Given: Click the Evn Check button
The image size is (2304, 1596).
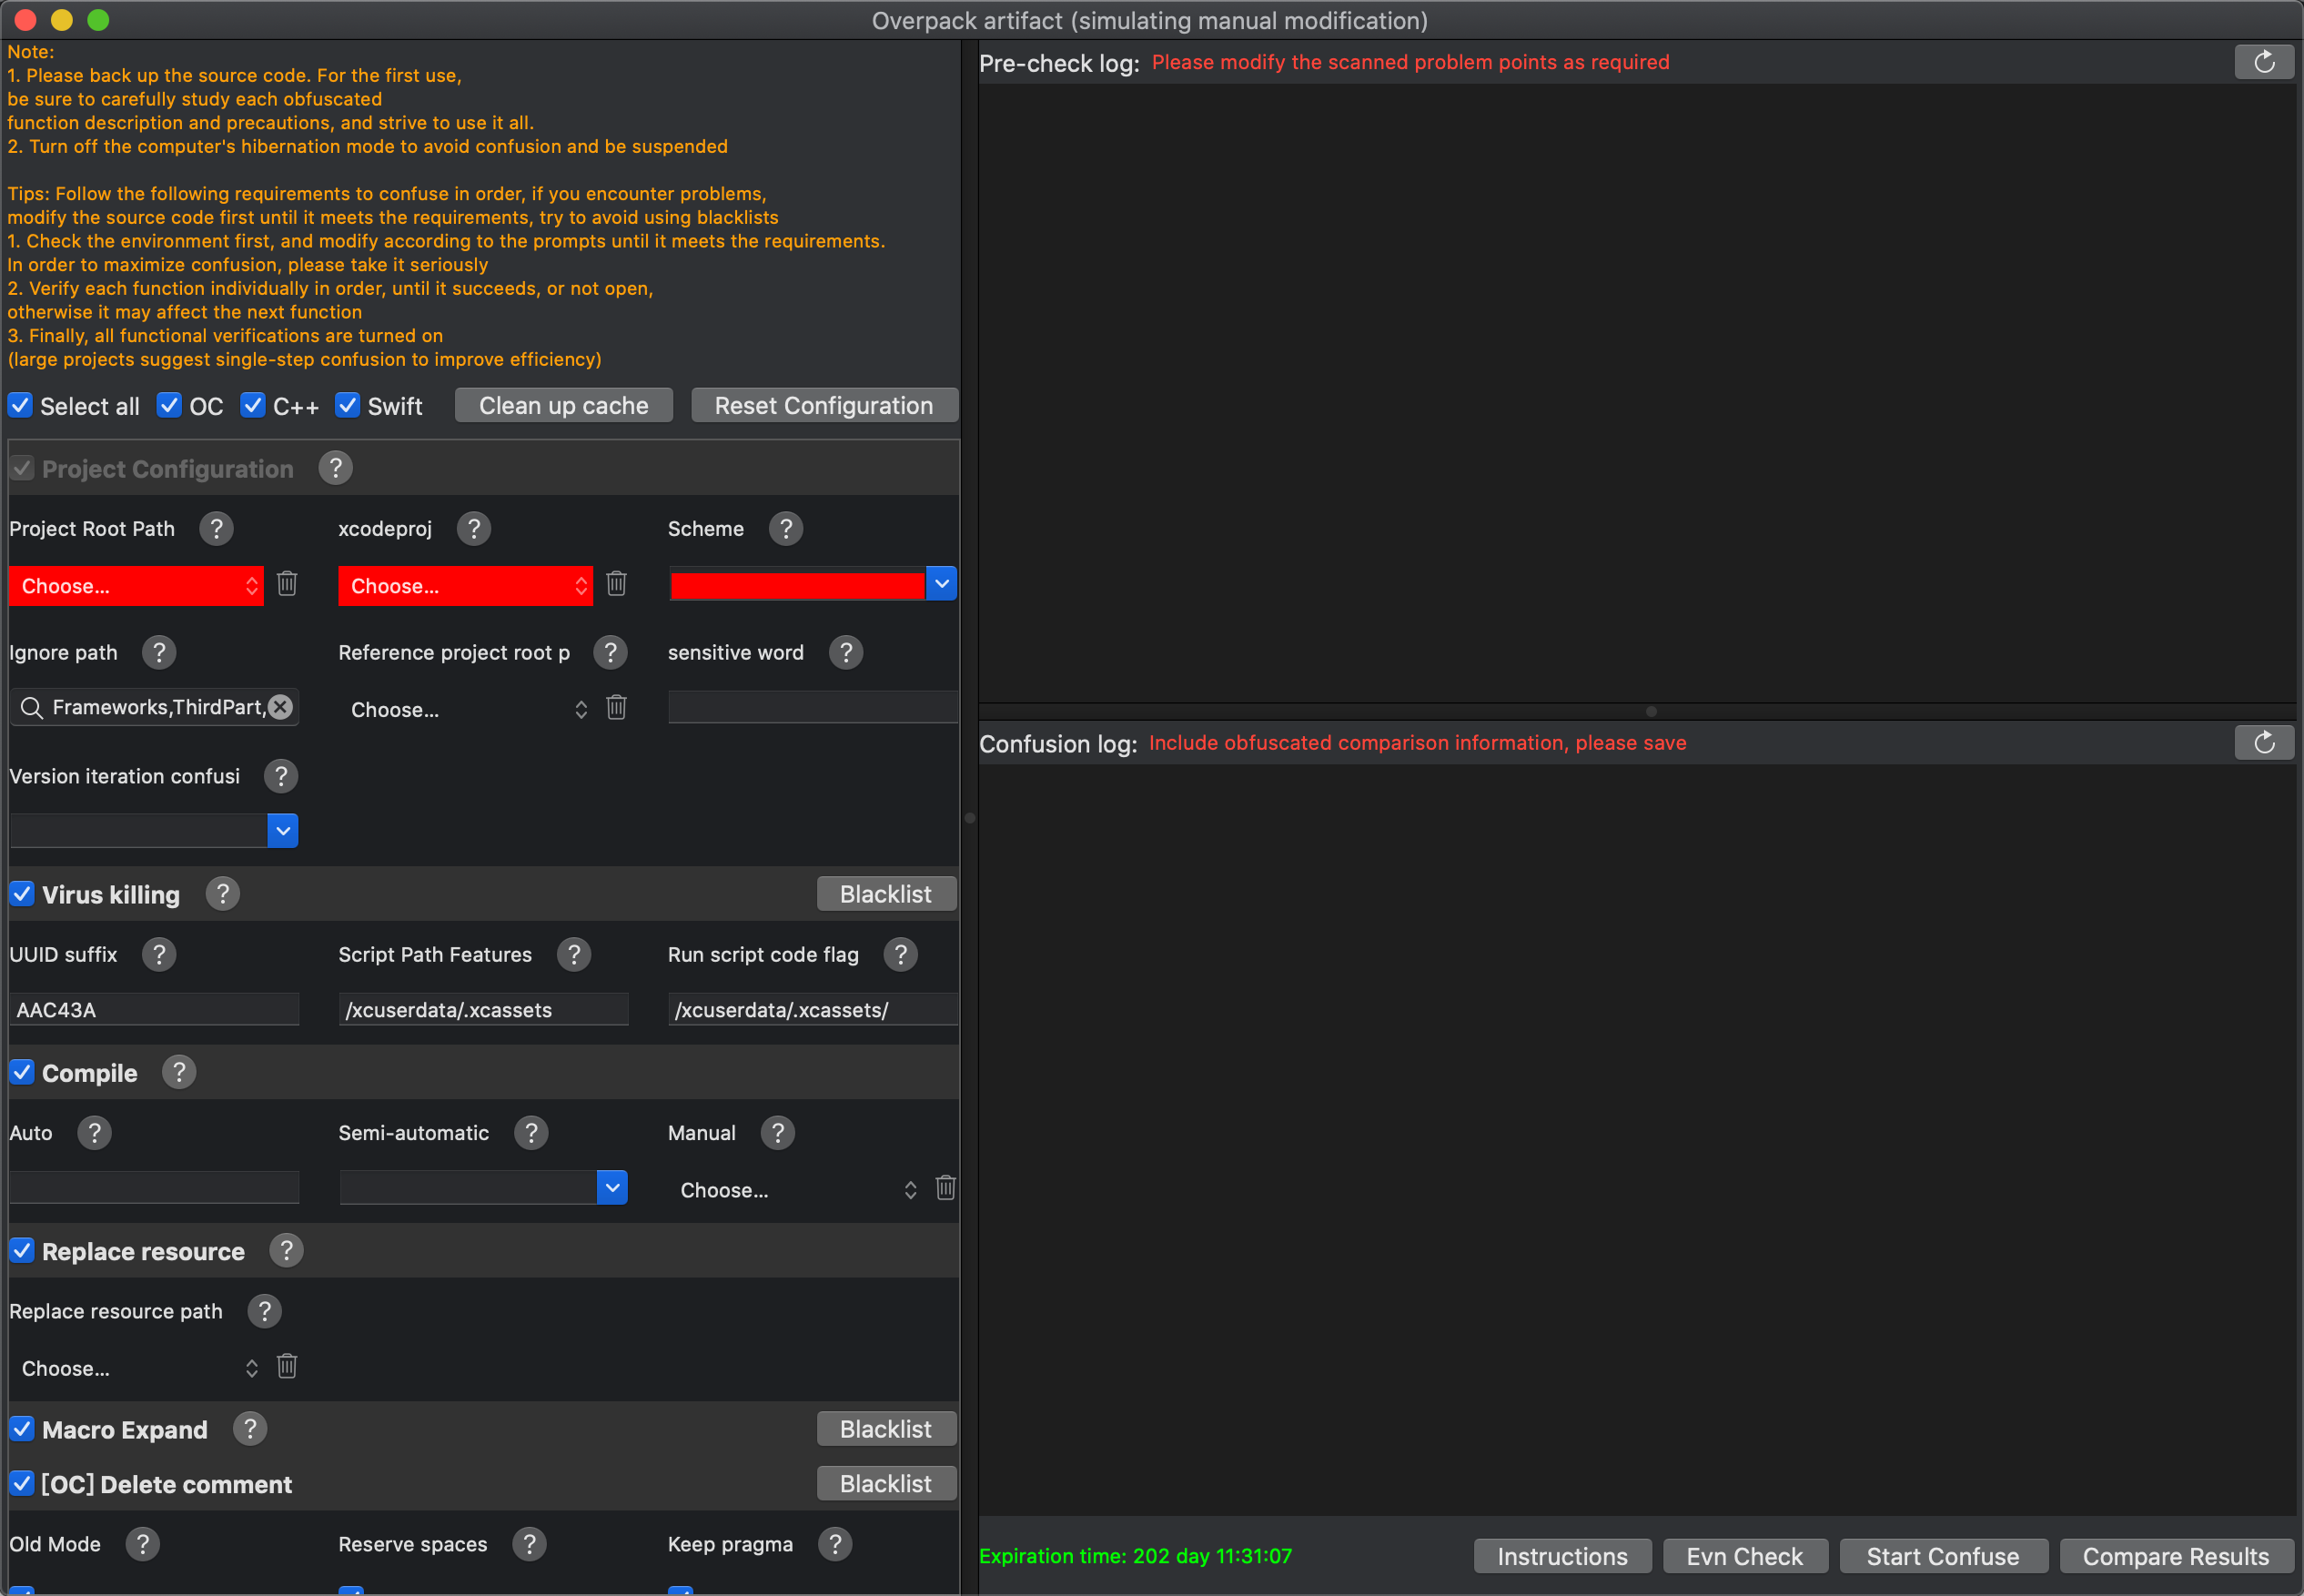Looking at the screenshot, I should (1744, 1557).
